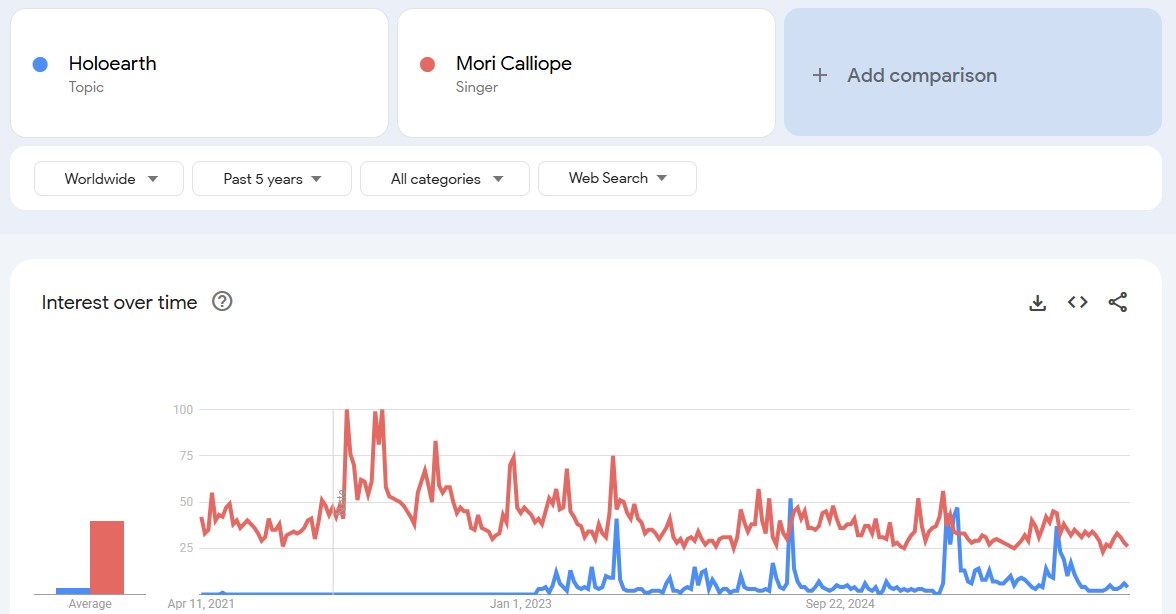Screen dimensions: 1176x614
Task: Expand the Past 5 years time filter
Action: tap(272, 179)
